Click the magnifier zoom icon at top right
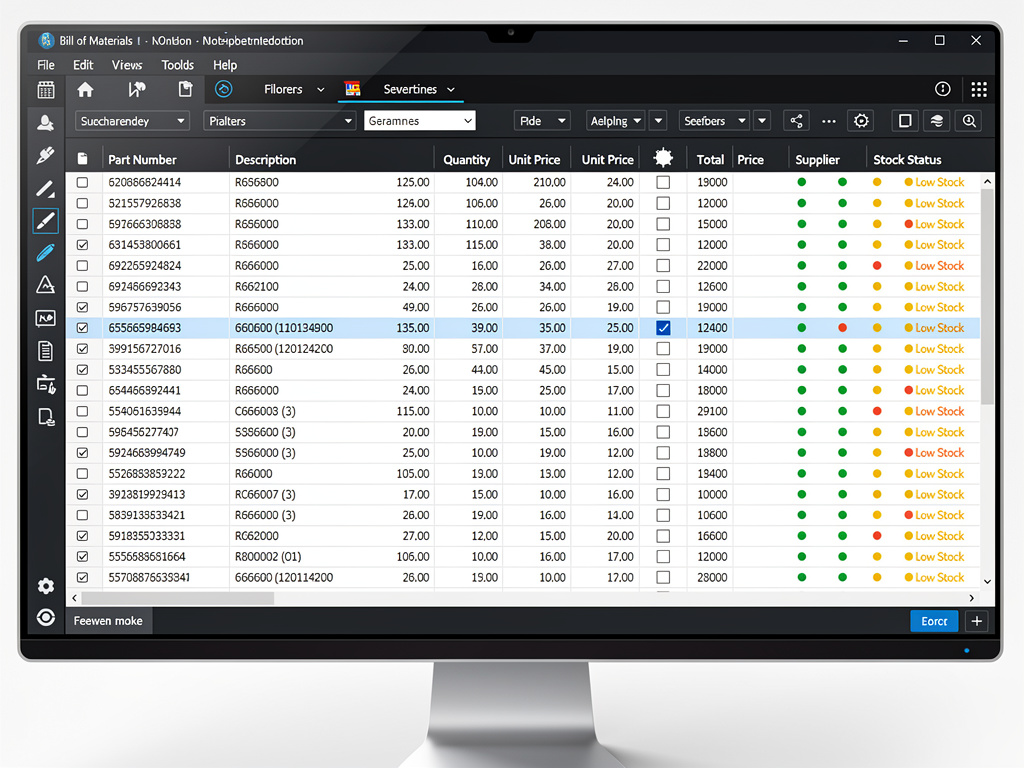This screenshot has width=1024, height=768. pos(968,121)
